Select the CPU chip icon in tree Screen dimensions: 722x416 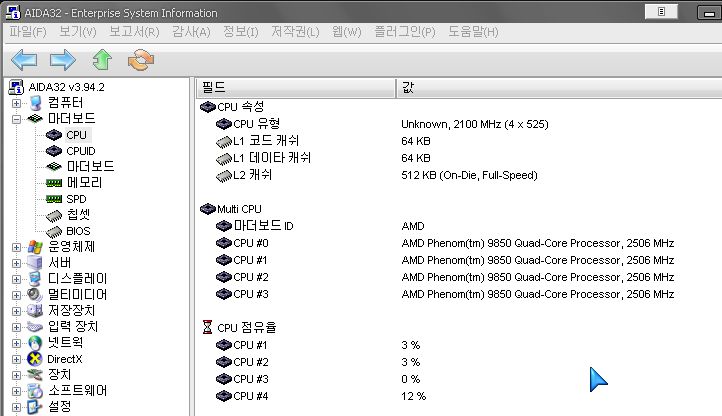point(54,135)
